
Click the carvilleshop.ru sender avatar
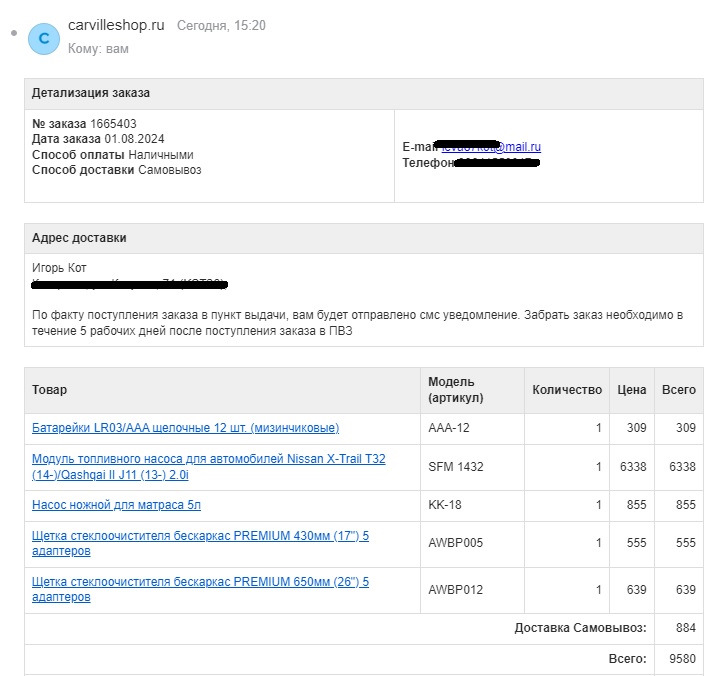[43, 38]
